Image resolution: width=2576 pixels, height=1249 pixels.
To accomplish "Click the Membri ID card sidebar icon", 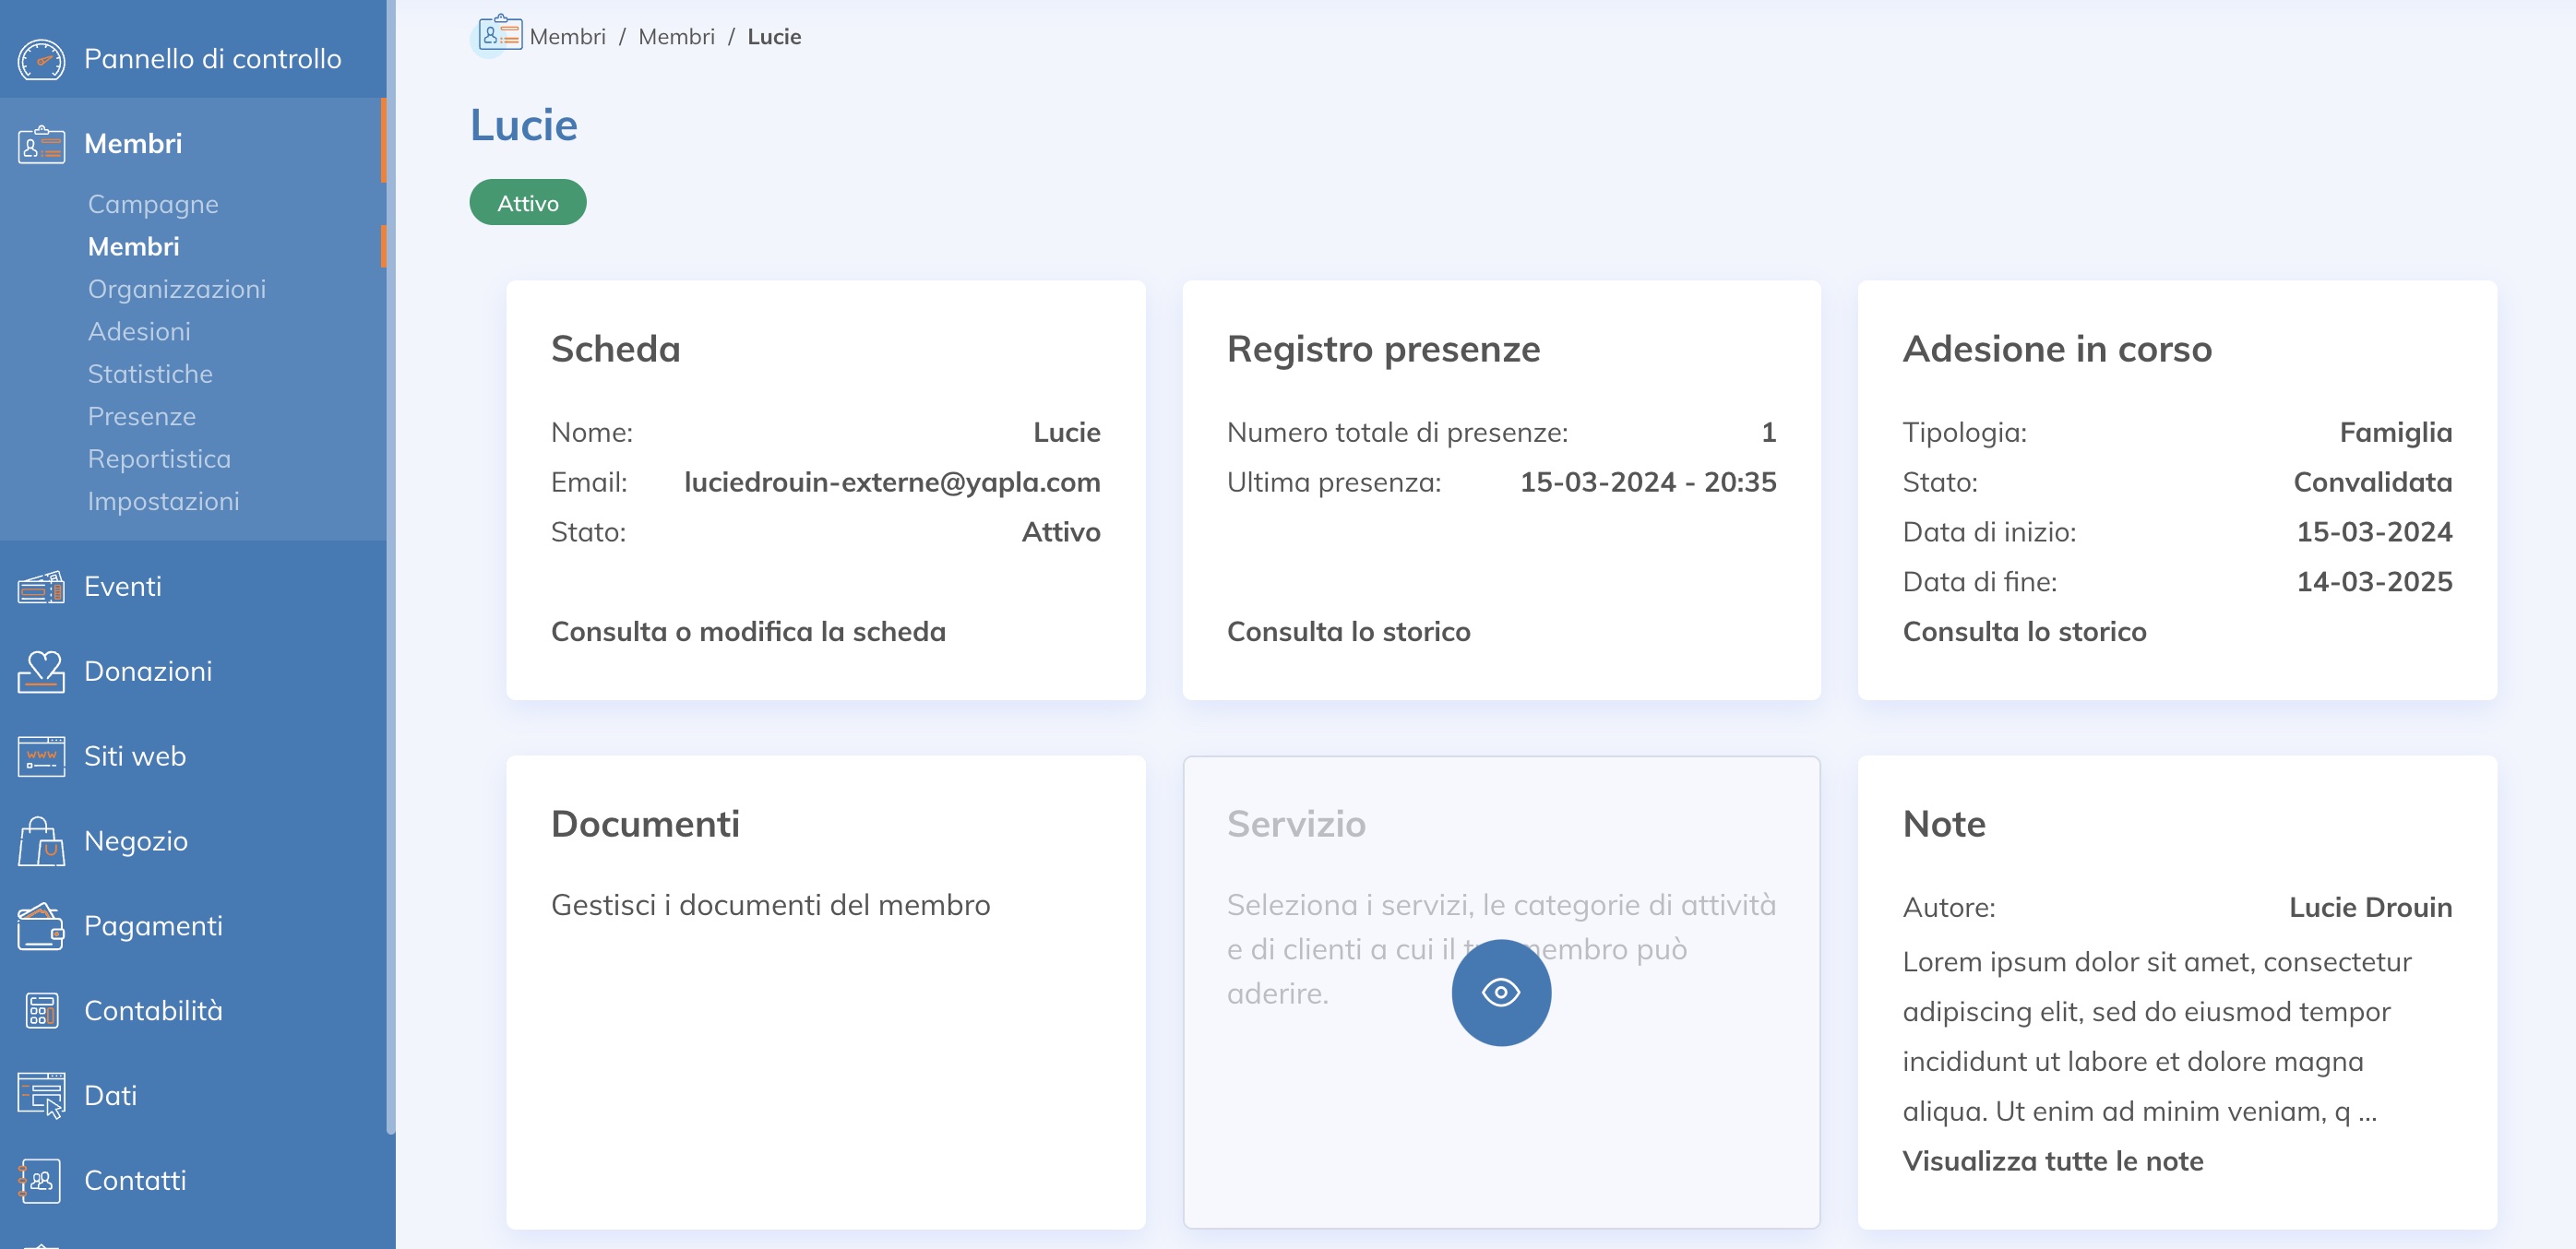I will coord(41,144).
